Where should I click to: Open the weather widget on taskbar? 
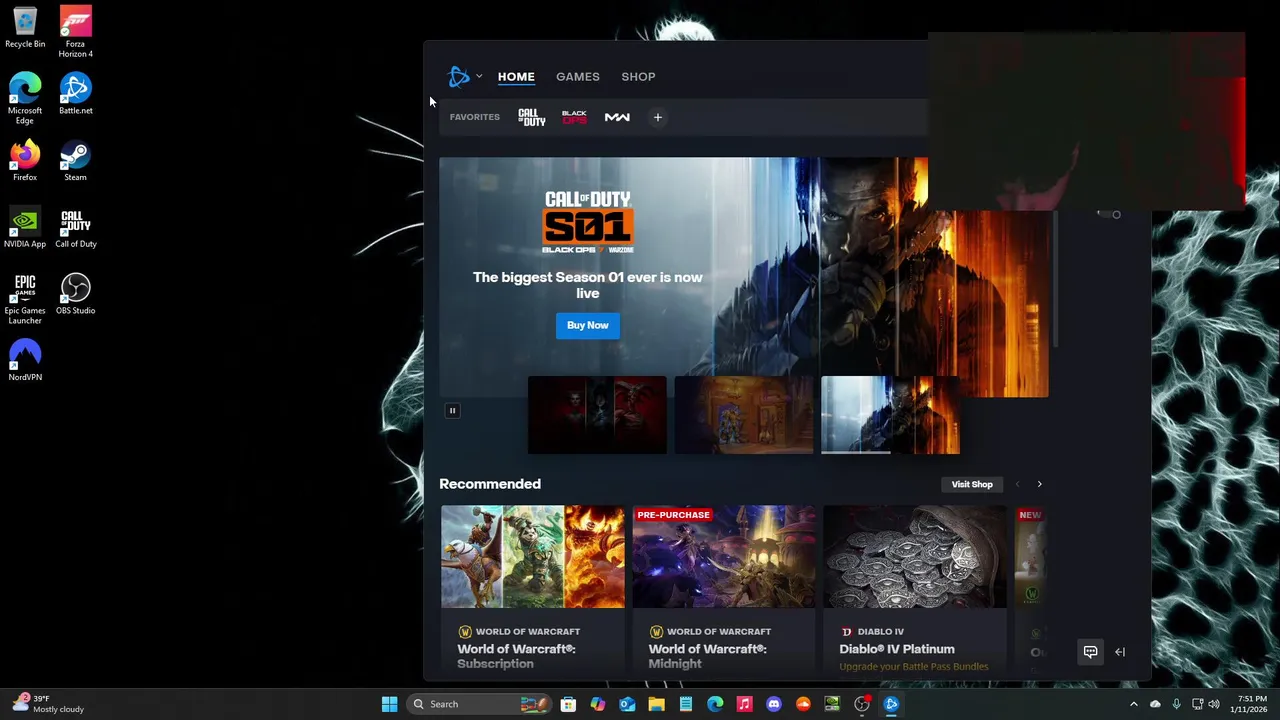coord(48,704)
